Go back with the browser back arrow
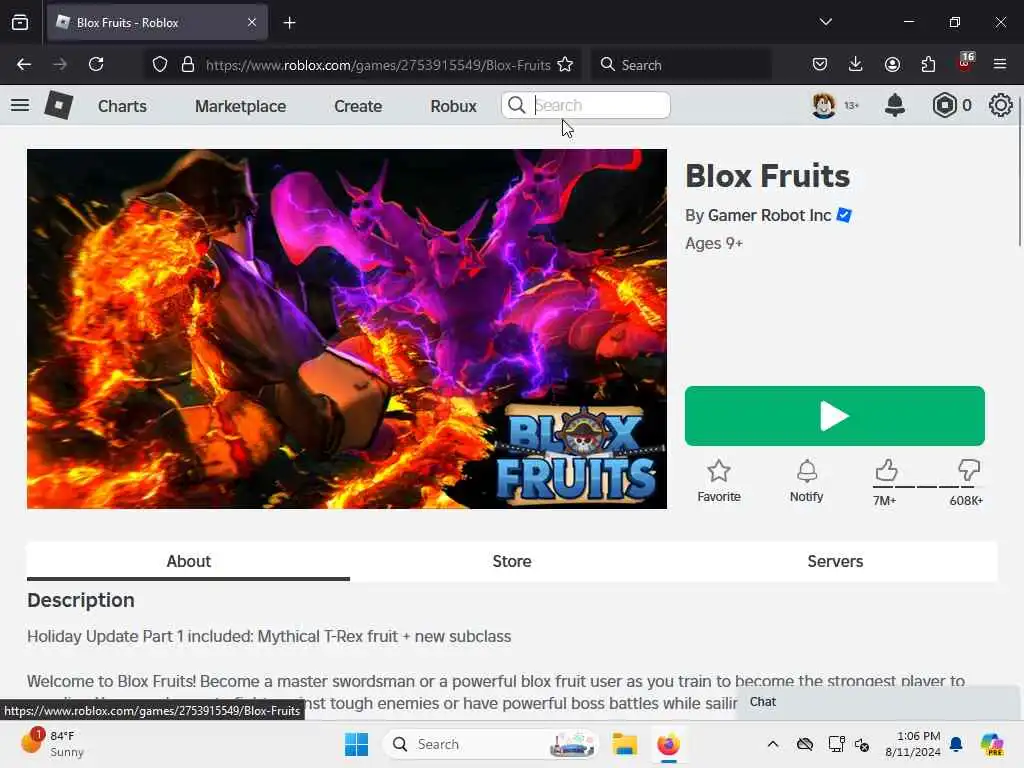Screen dimensions: 1024x768 (x=24, y=65)
